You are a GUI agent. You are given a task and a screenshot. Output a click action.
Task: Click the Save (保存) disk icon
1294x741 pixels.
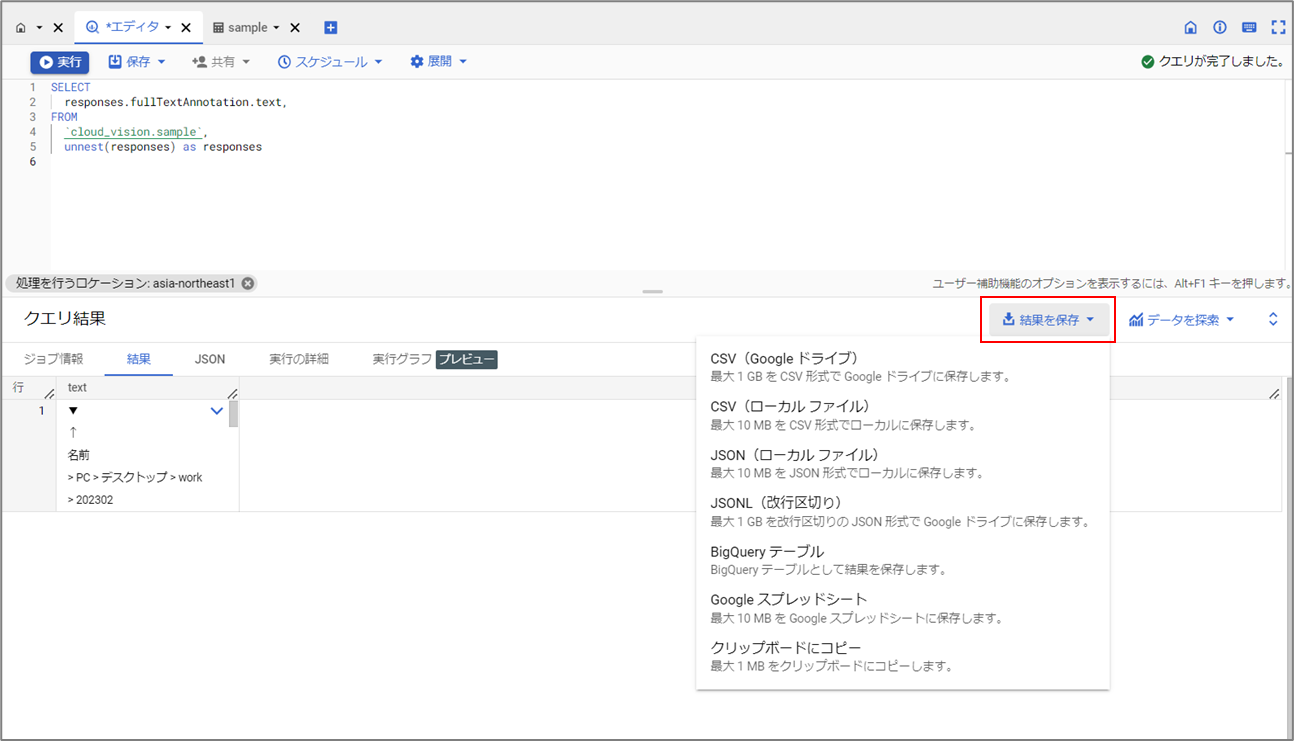[117, 61]
